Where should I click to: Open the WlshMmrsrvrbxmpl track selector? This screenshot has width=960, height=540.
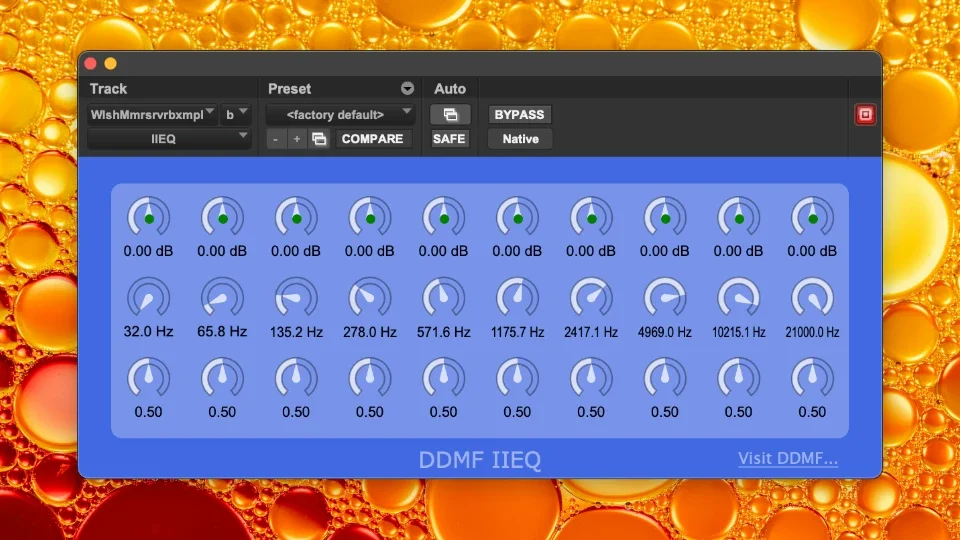pos(152,114)
